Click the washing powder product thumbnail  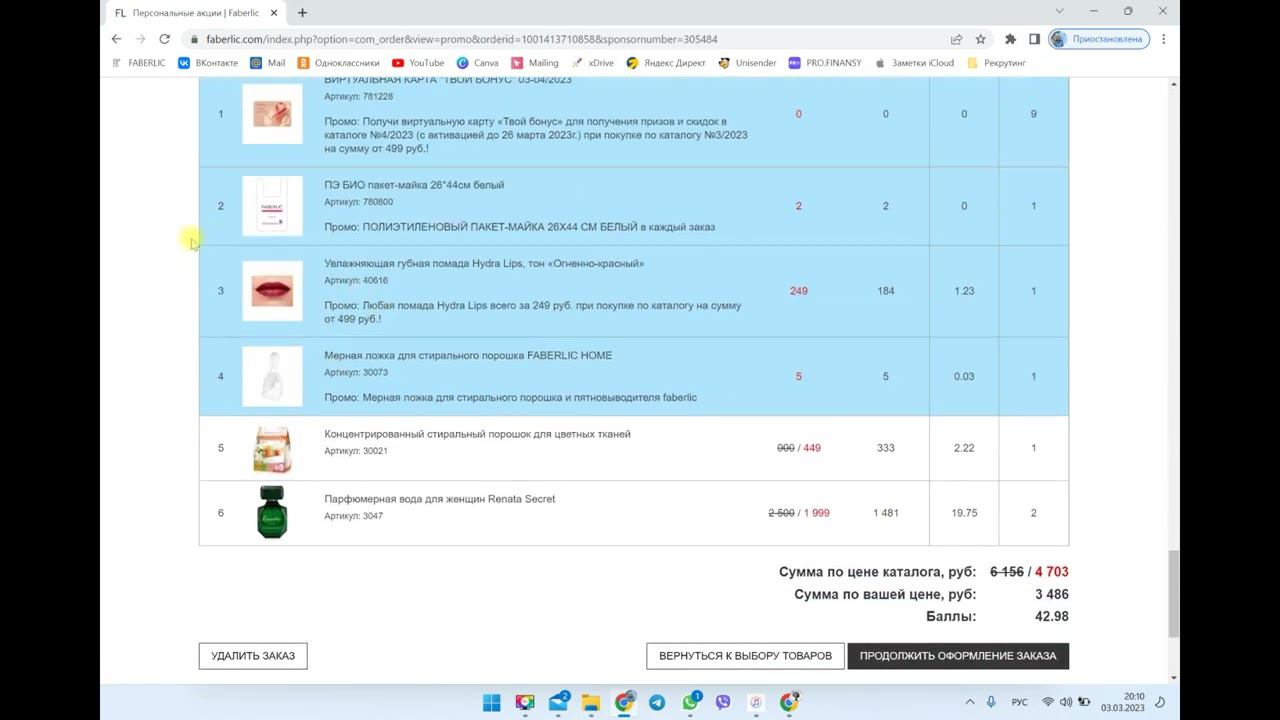point(272,448)
